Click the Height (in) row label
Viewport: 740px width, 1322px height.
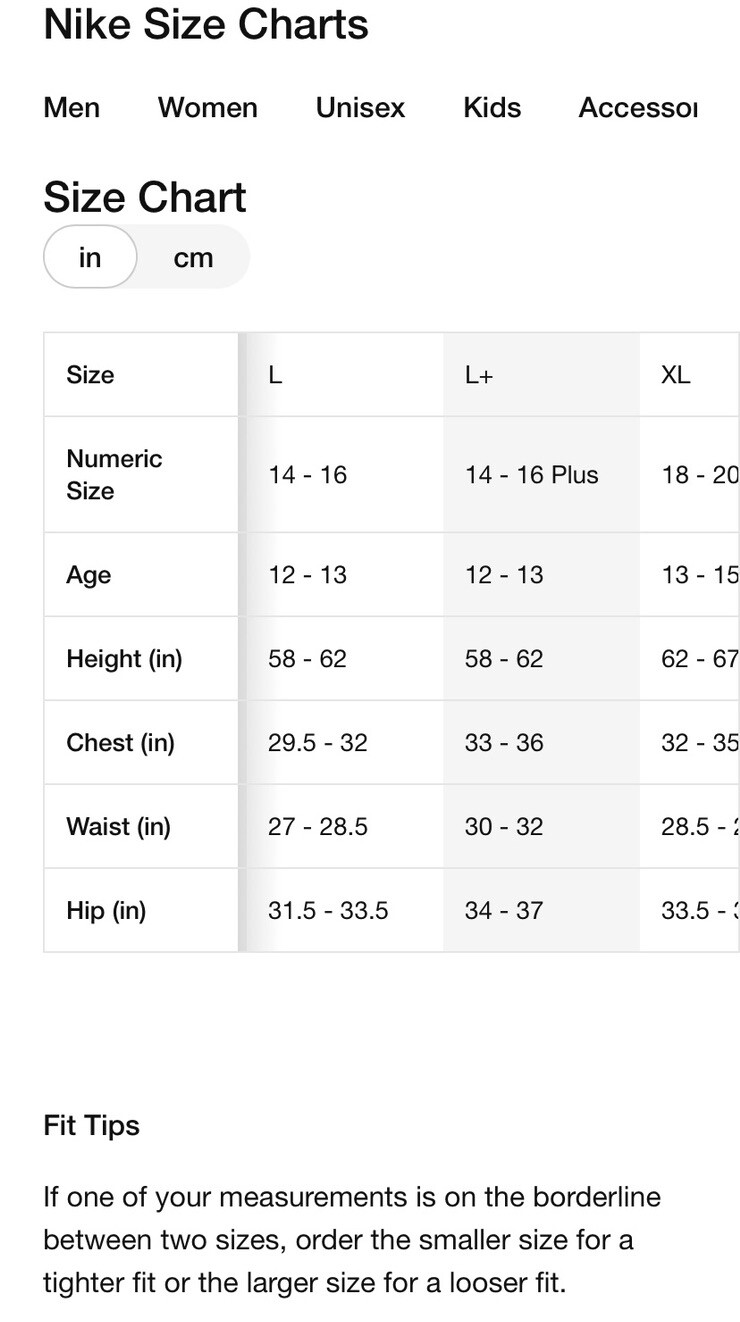tap(124, 659)
